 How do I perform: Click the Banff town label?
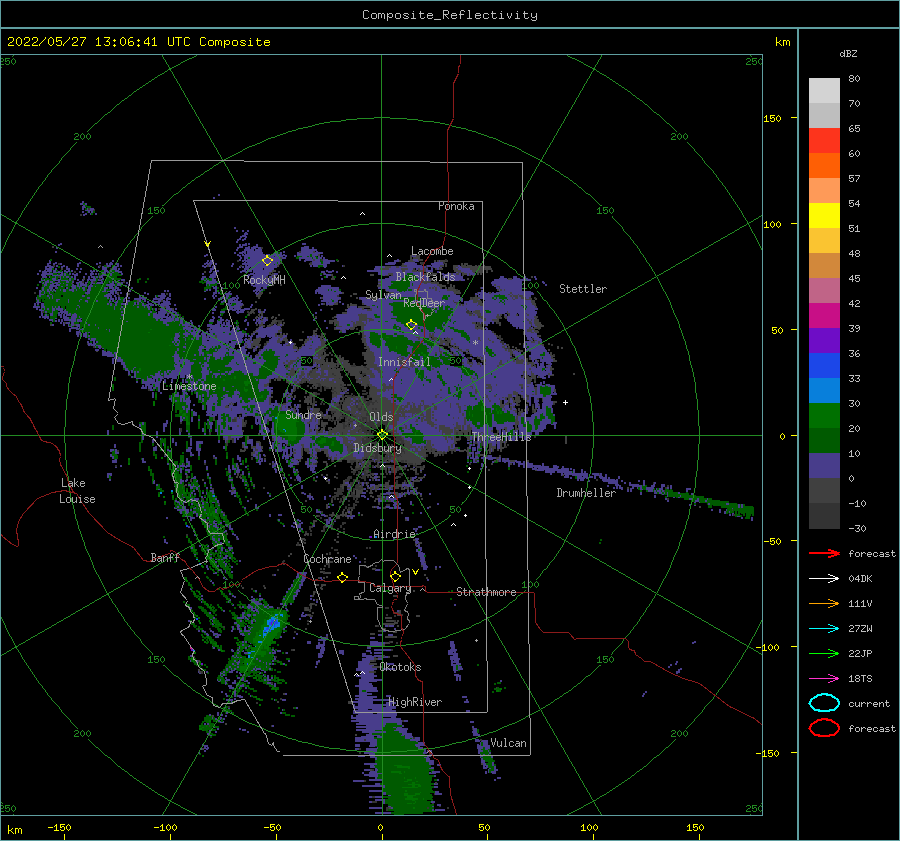[165, 557]
